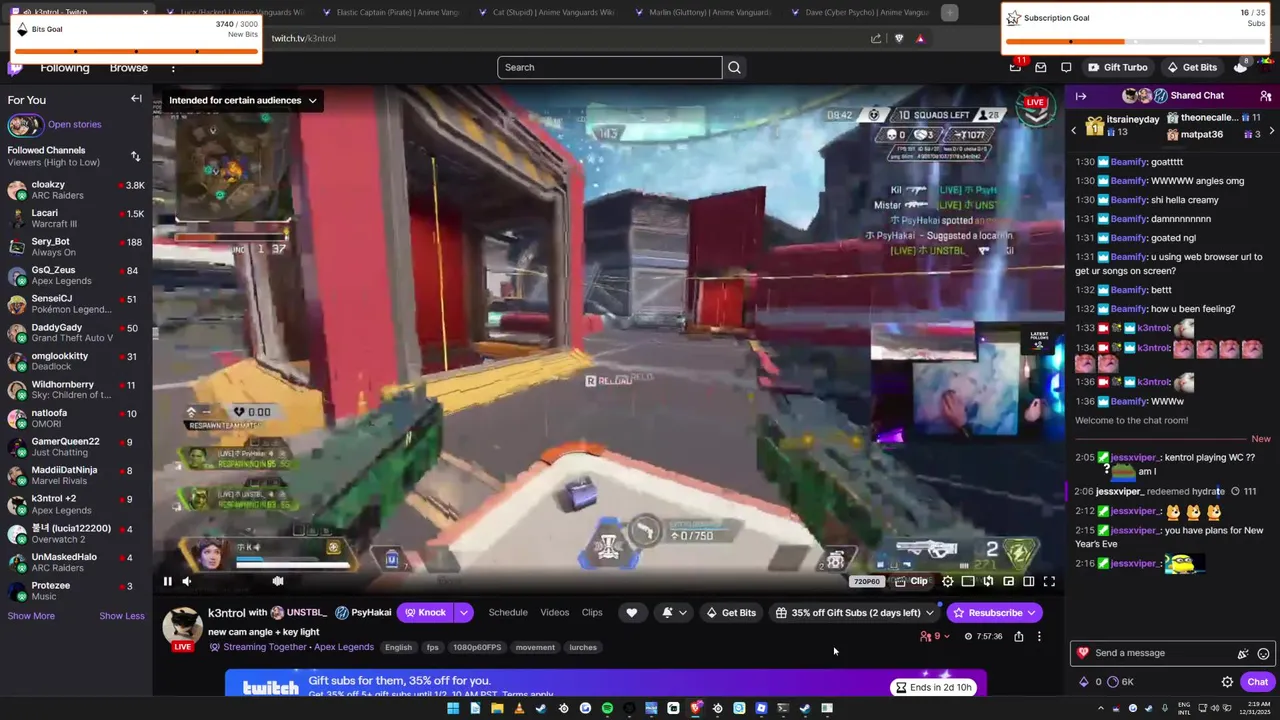Select the movement tag
This screenshot has height=720, width=1280.
point(535,647)
